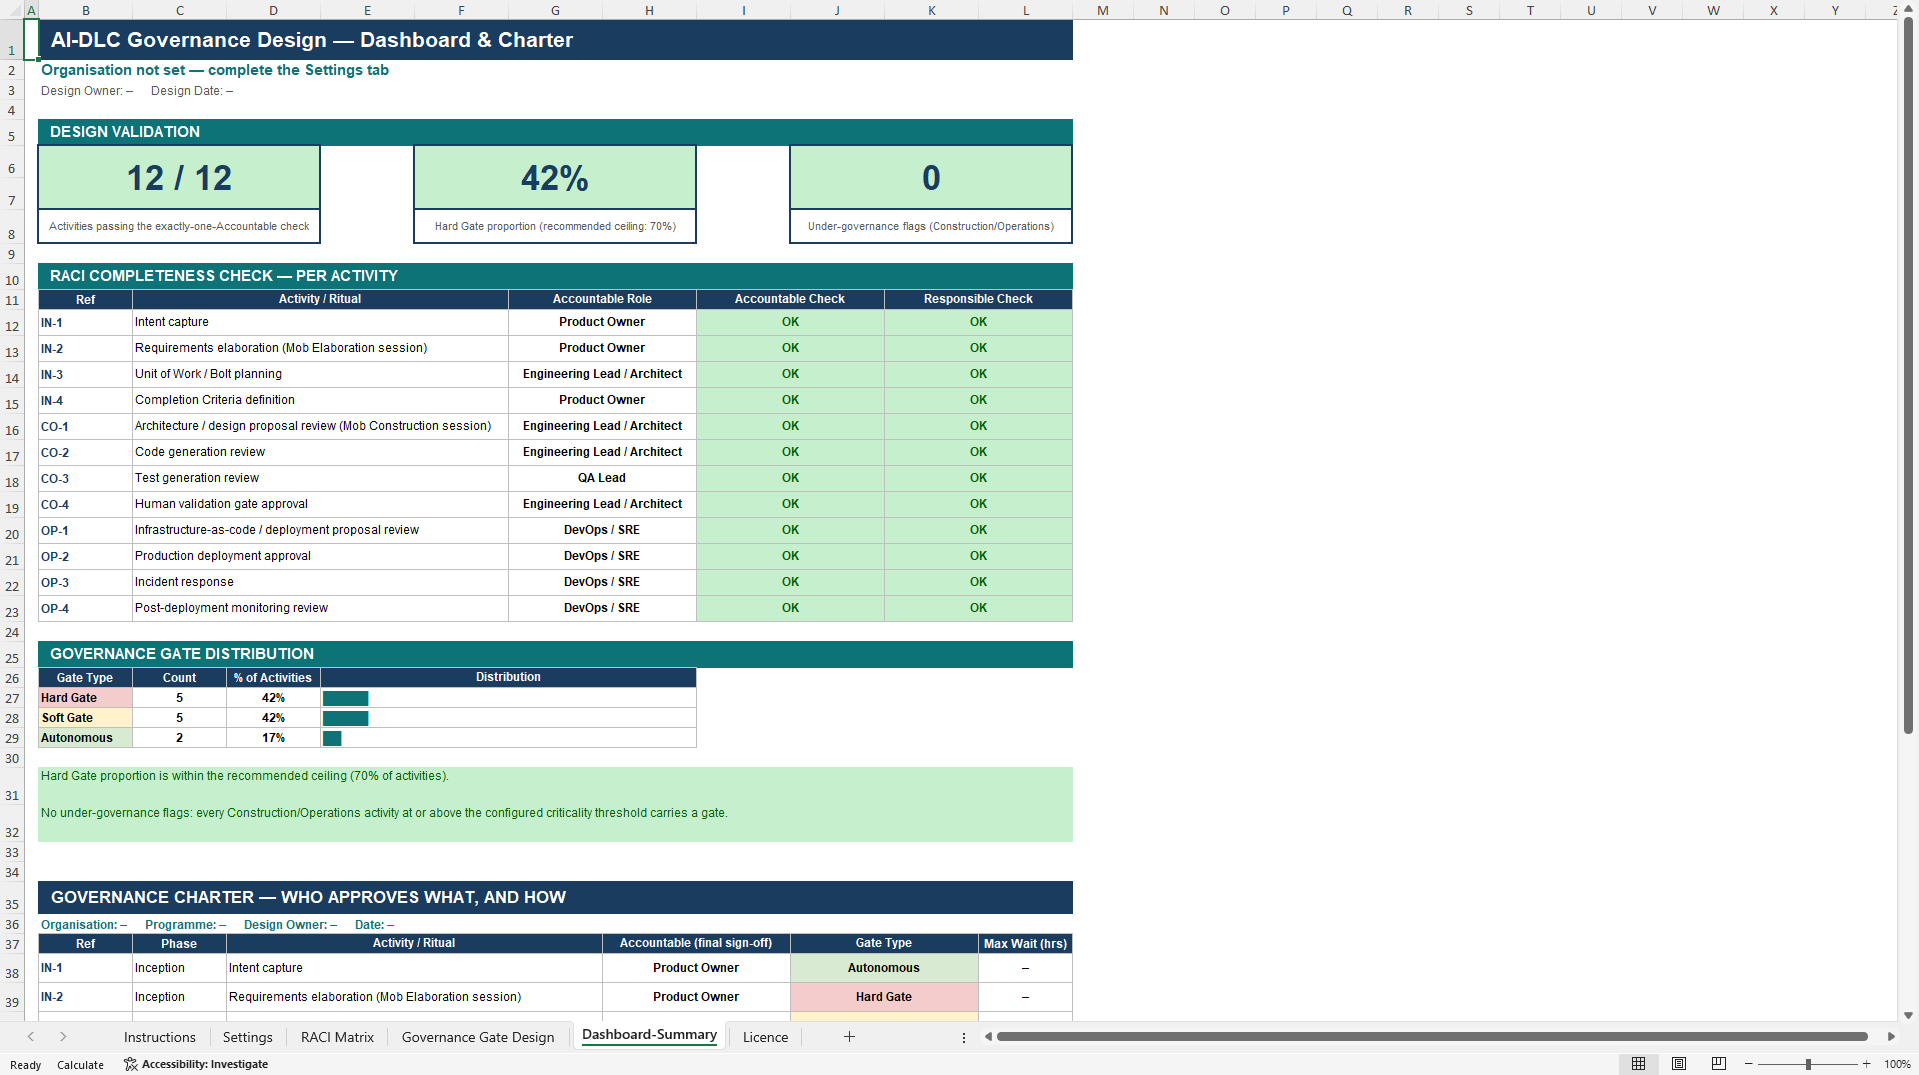
Task: Click the horizontal scrollbar thumb
Action: click(1432, 1037)
